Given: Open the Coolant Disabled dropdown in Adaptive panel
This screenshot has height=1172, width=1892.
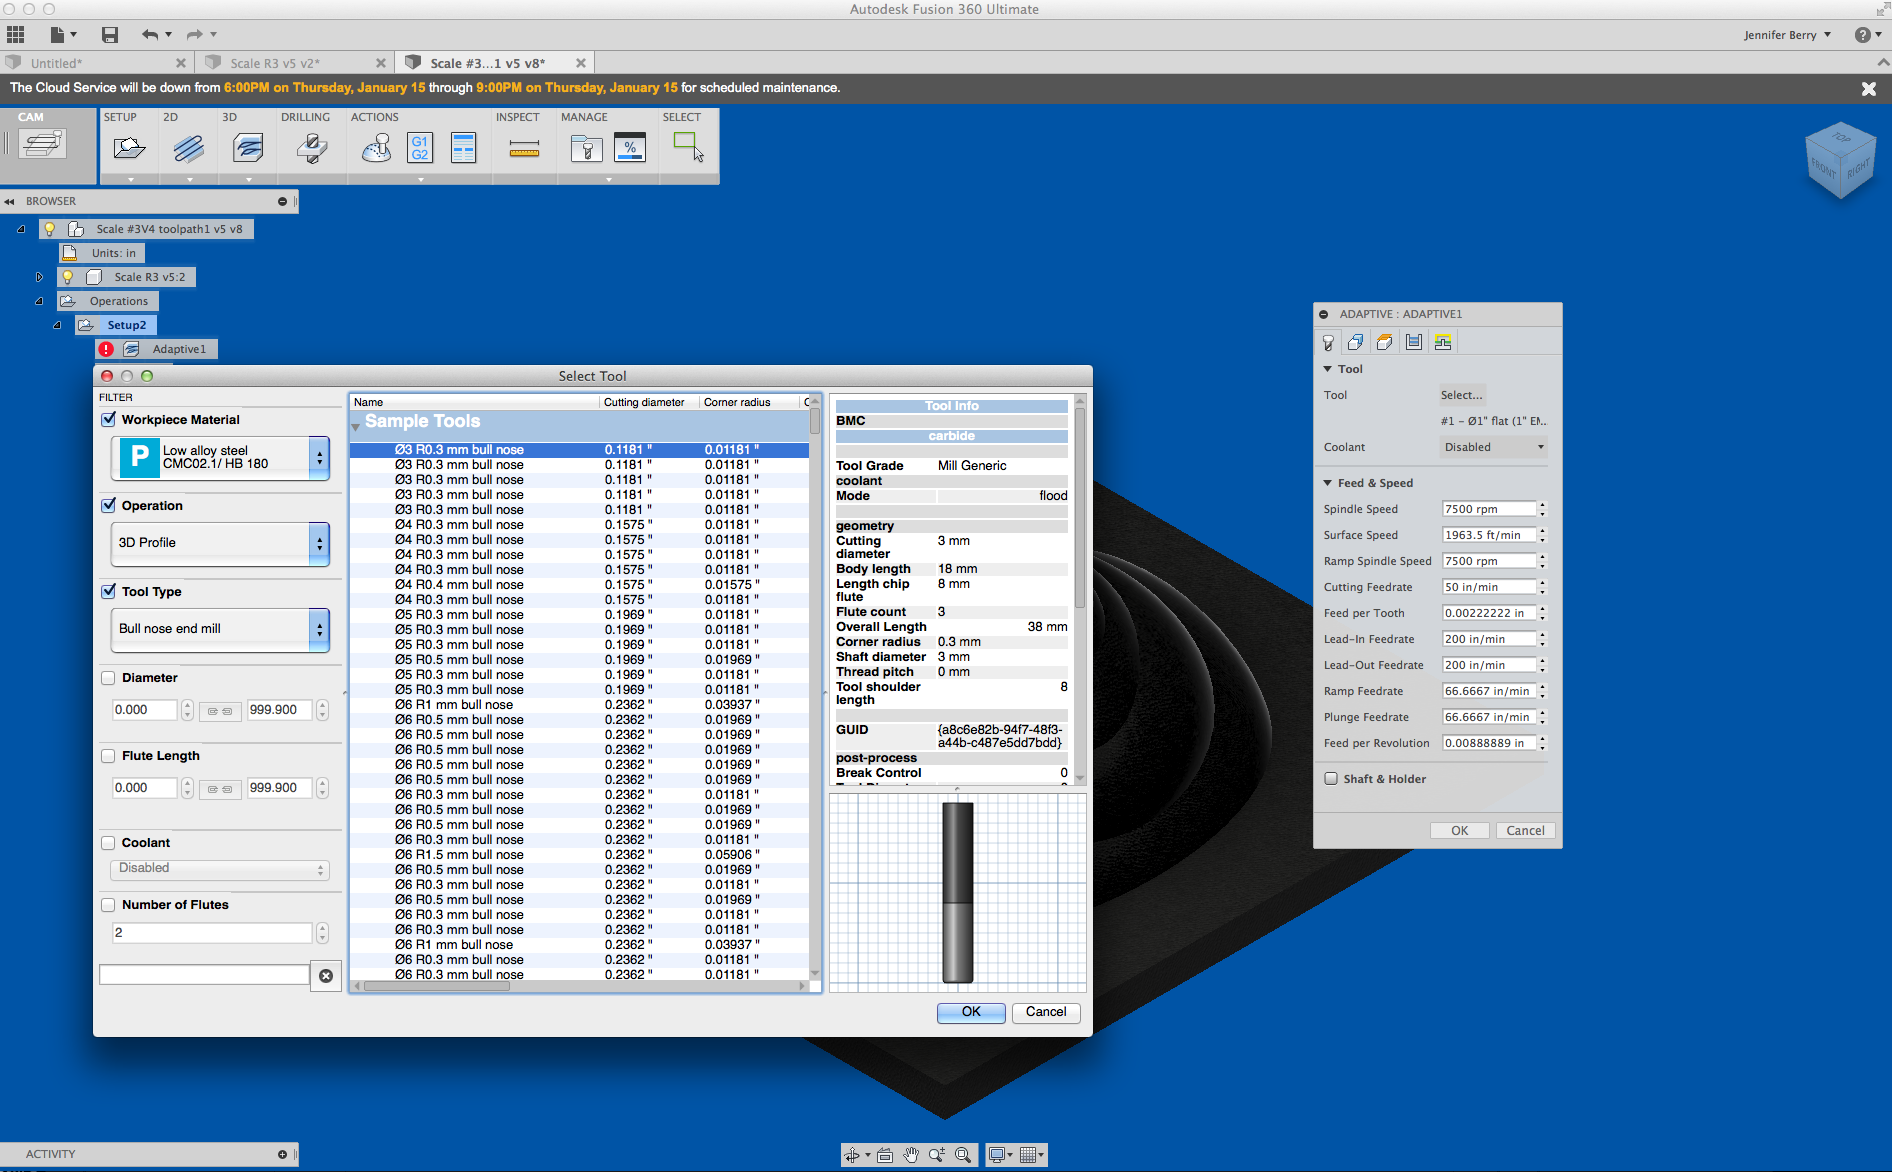Looking at the screenshot, I should (x=1494, y=447).
